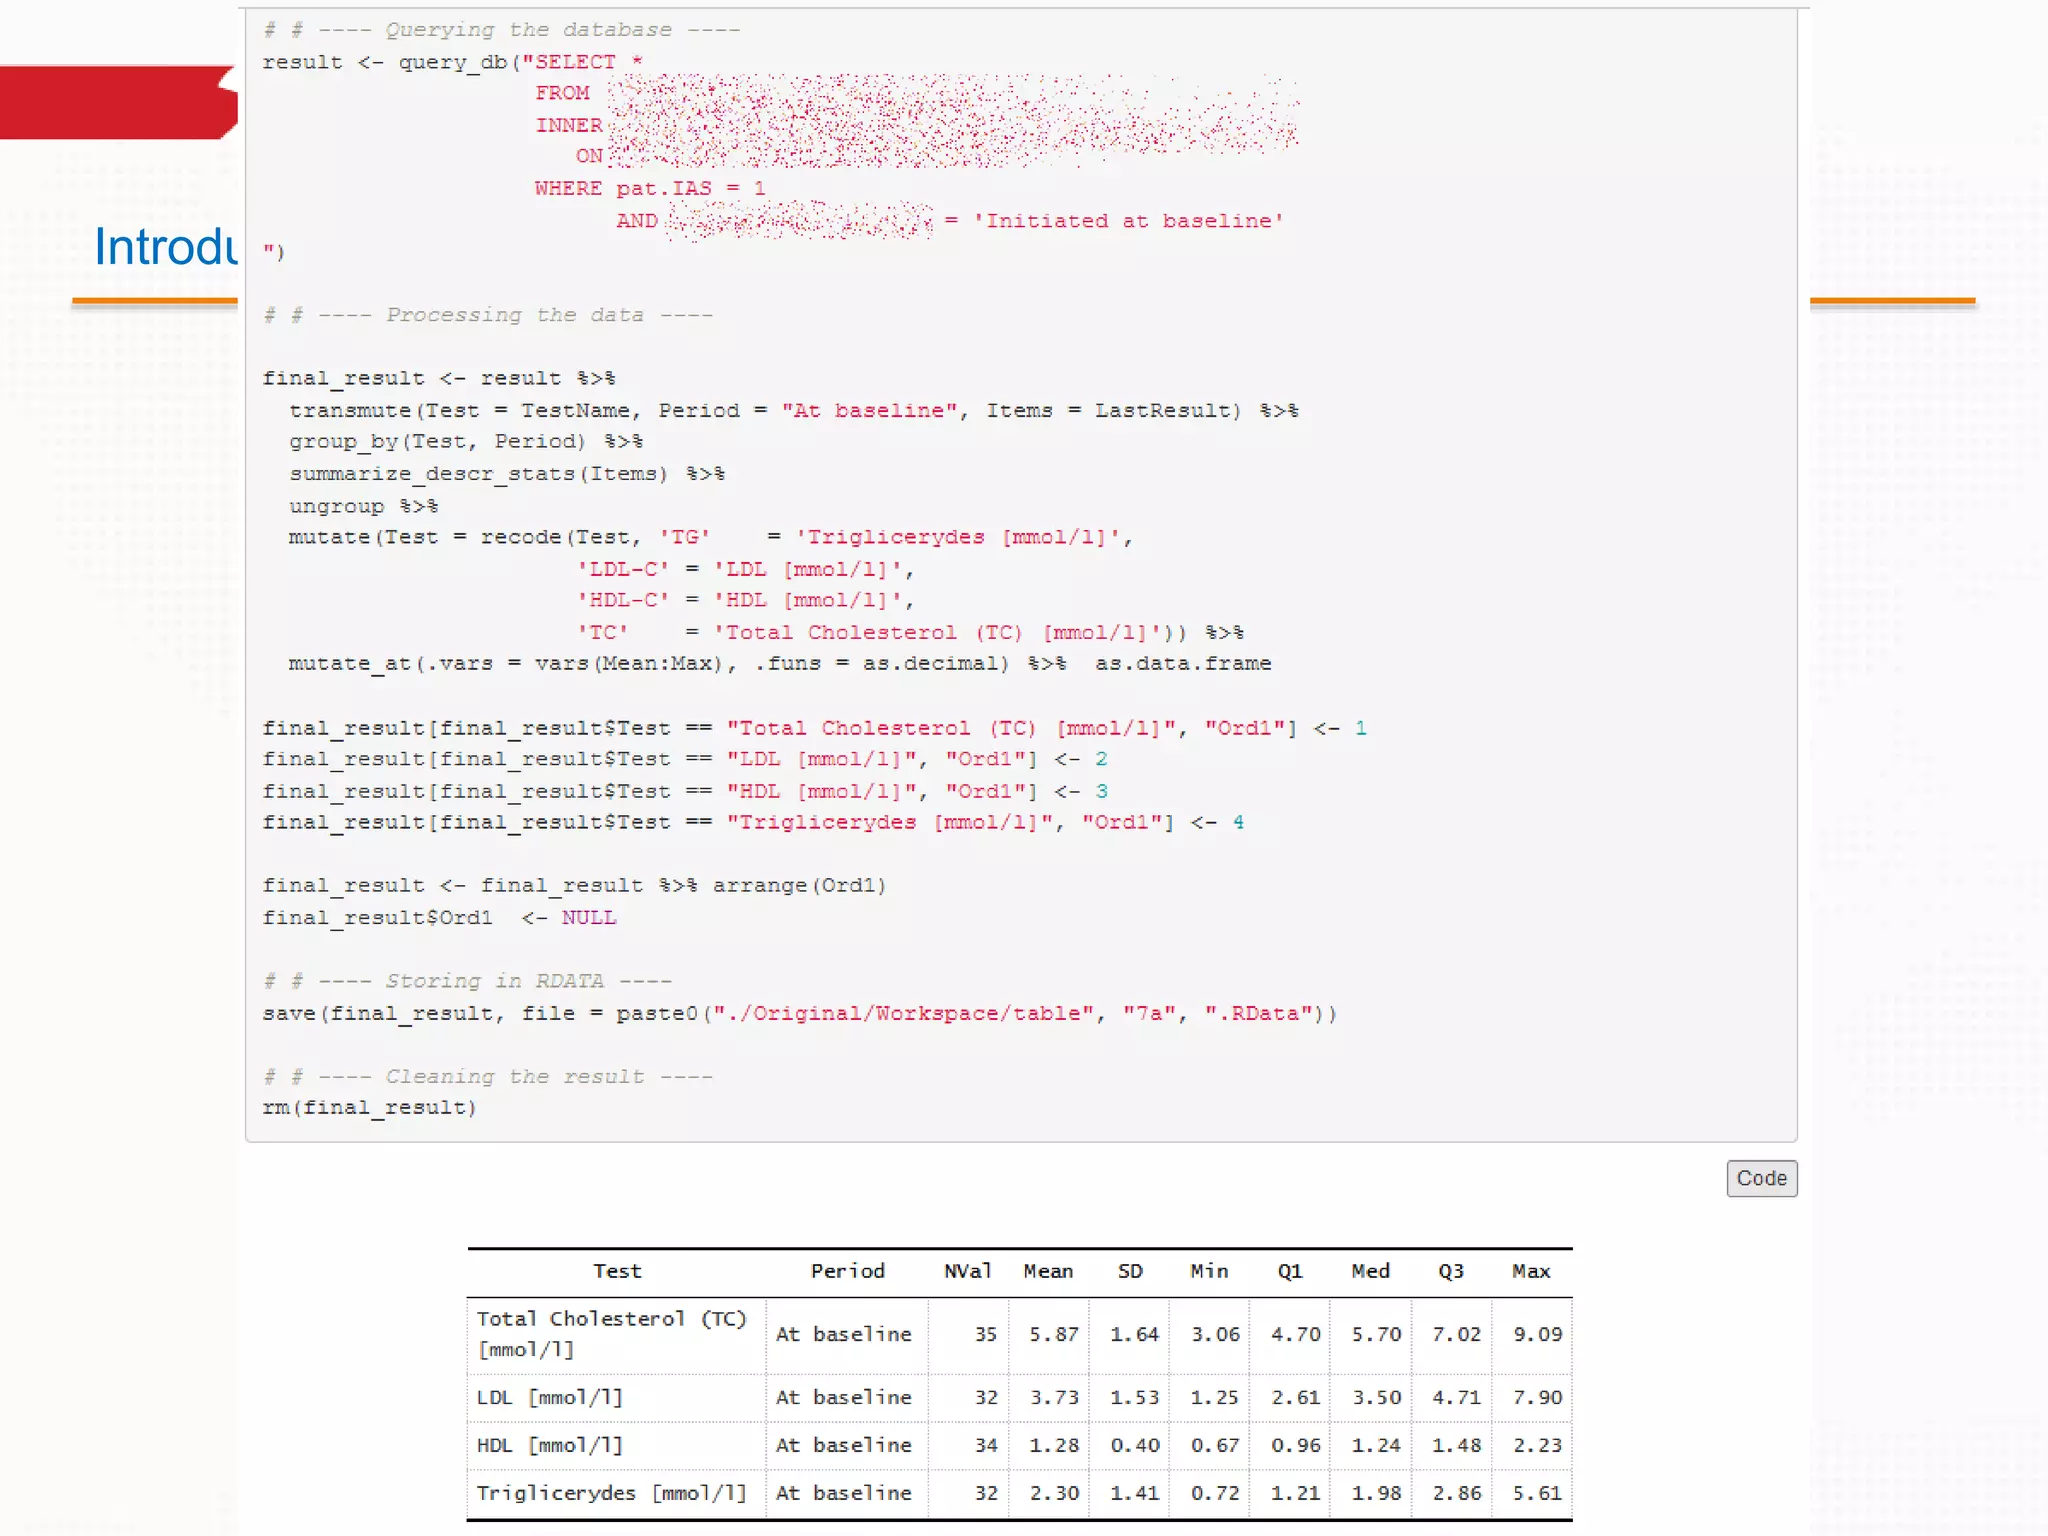Click the transmute(Test = TestName line

794,411
